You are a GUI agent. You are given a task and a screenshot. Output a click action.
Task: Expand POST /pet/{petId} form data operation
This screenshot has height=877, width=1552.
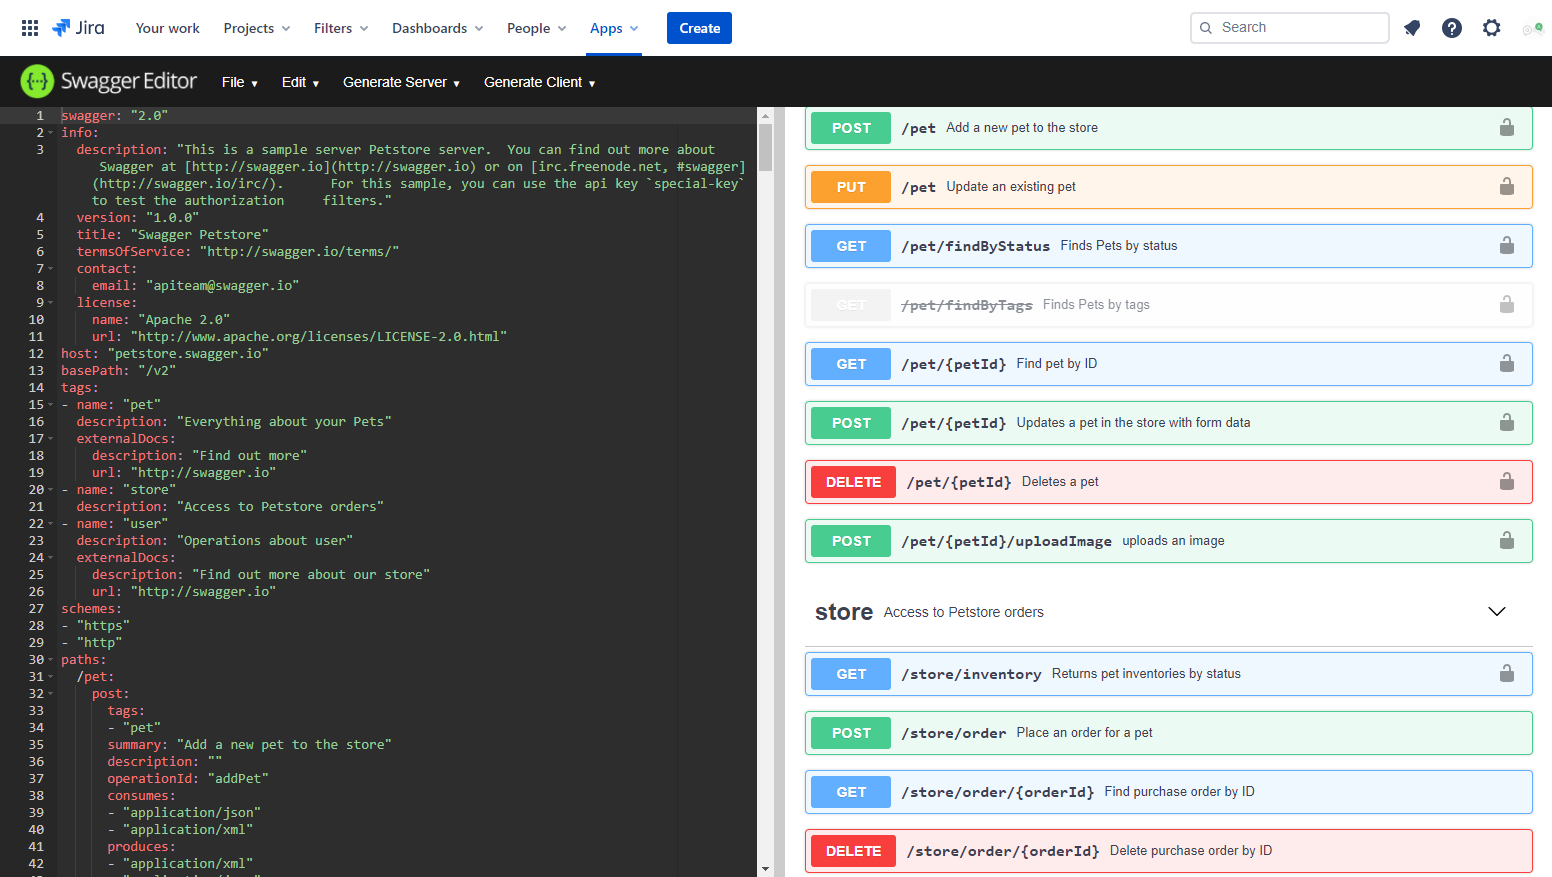point(1168,423)
